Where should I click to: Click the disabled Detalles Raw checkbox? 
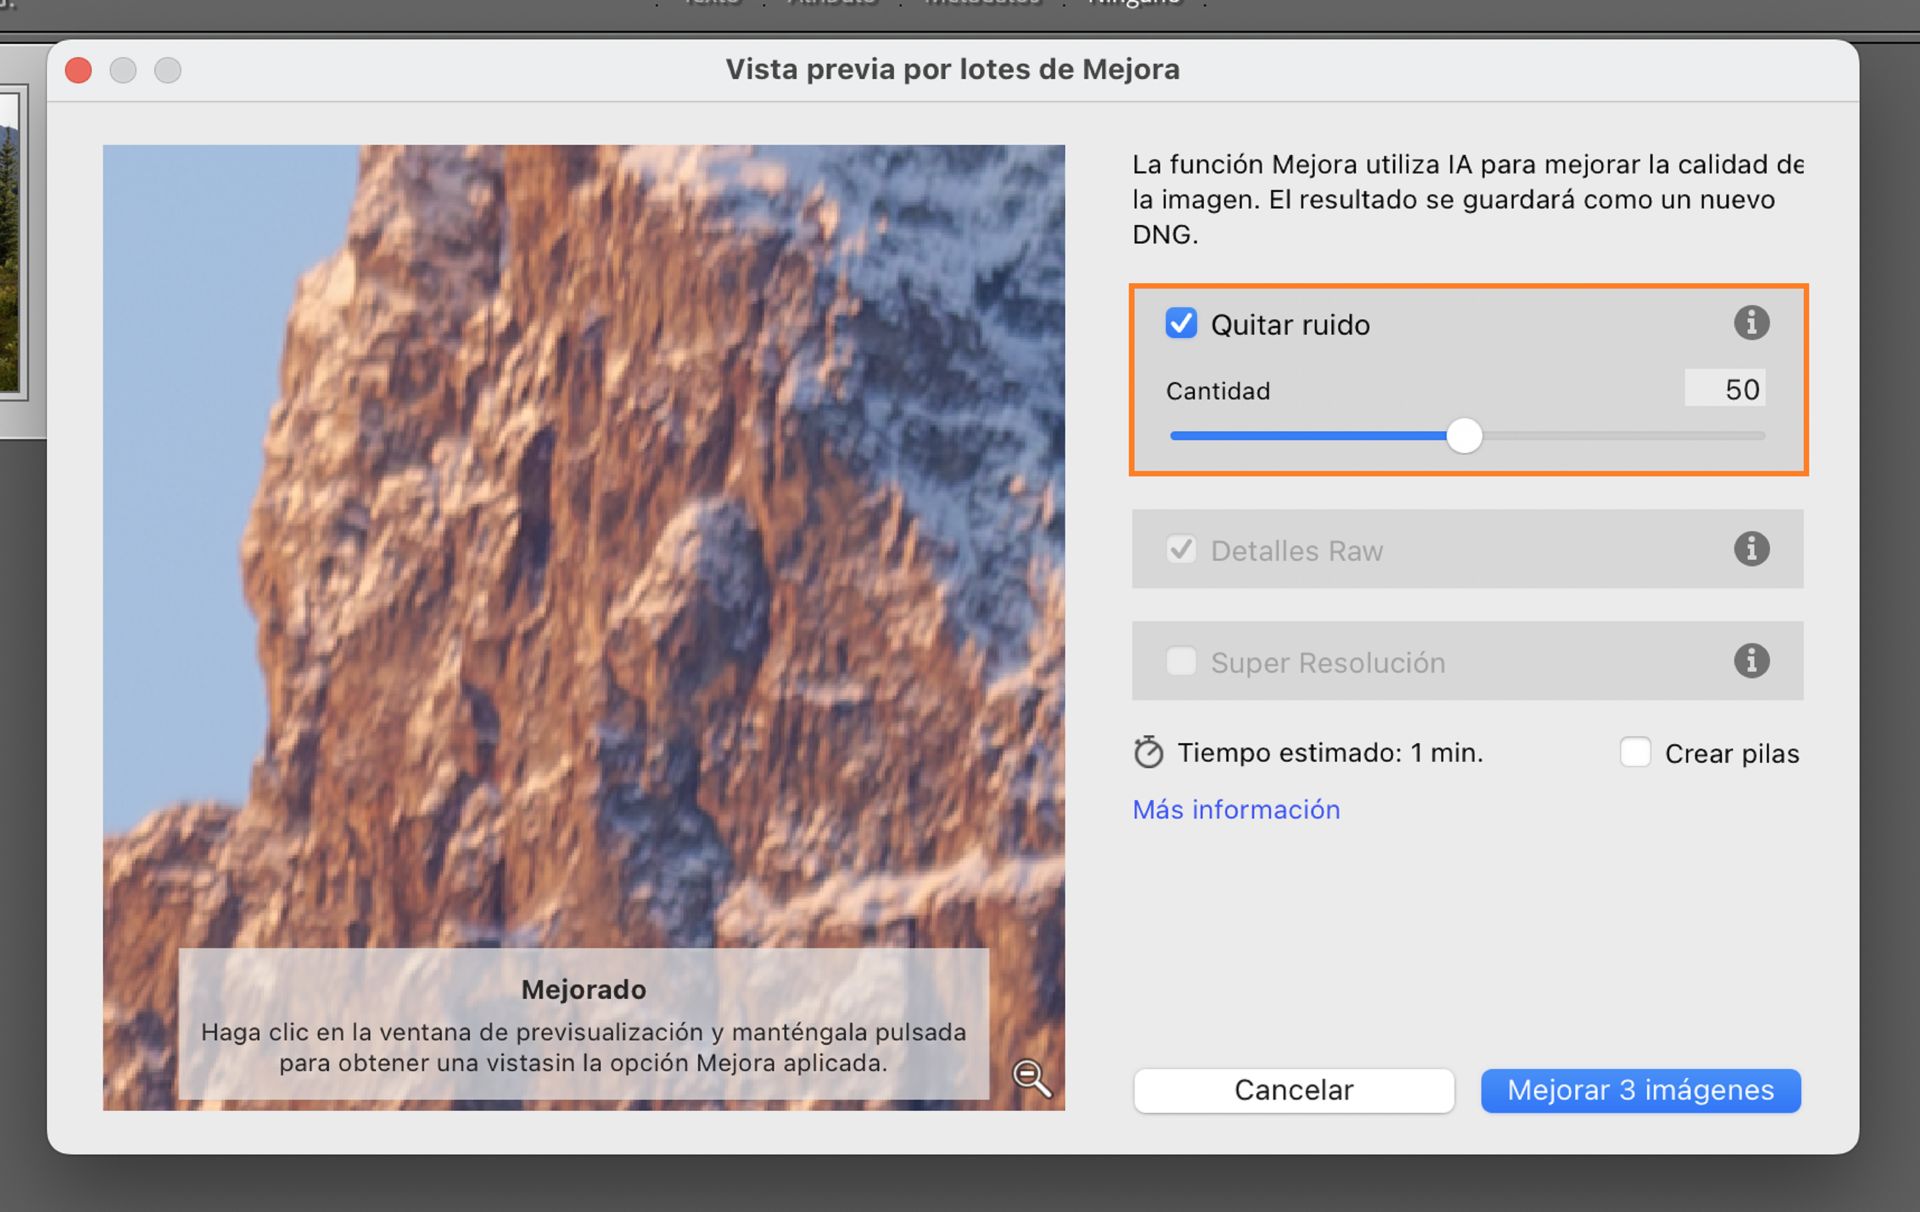point(1181,548)
